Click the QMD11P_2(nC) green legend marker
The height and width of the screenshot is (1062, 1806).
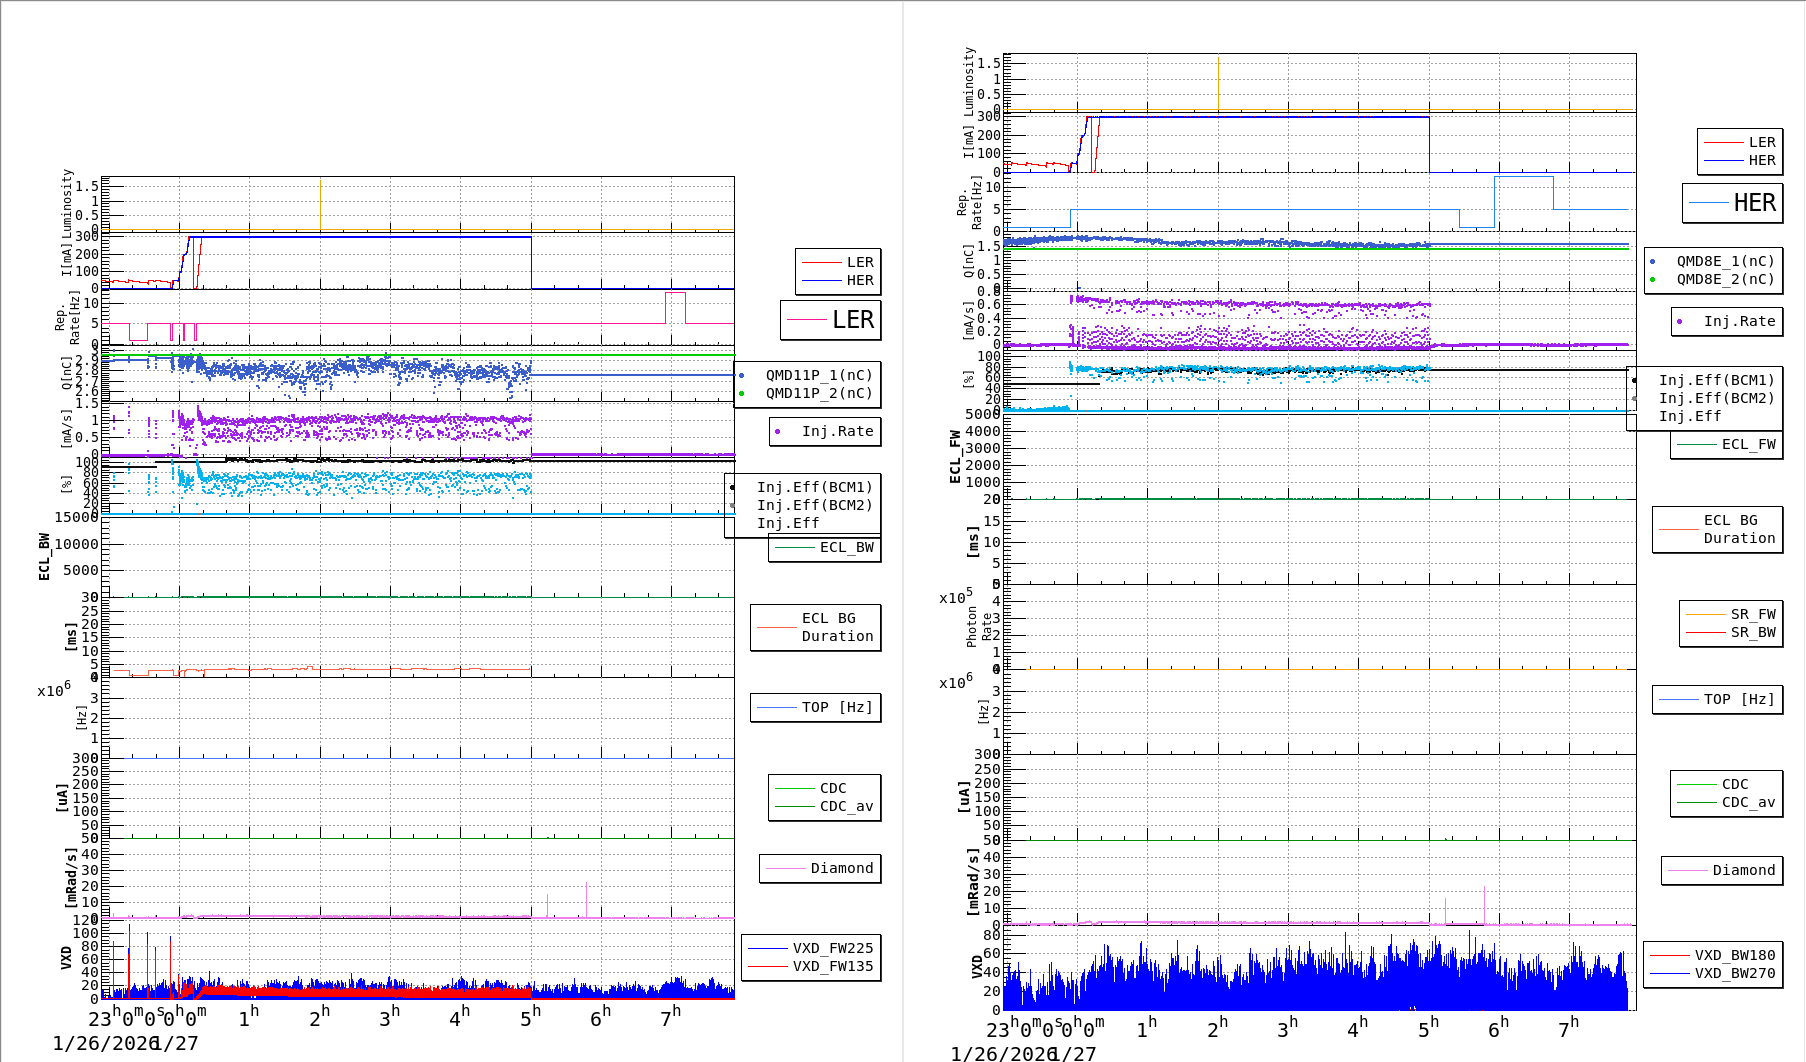click(x=741, y=393)
